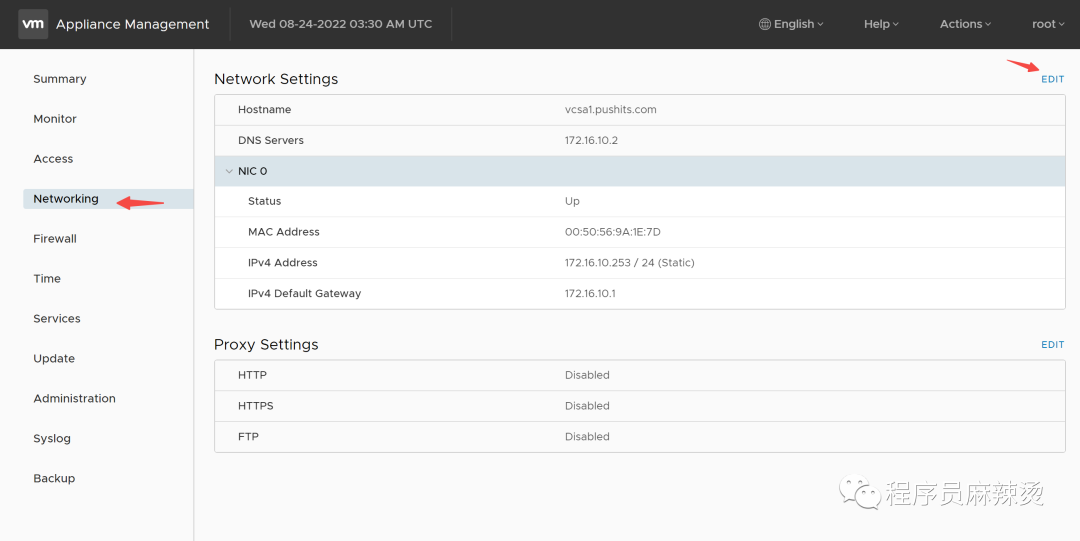Image resolution: width=1080 pixels, height=541 pixels.
Task: Go to the Update section
Action: [54, 359]
